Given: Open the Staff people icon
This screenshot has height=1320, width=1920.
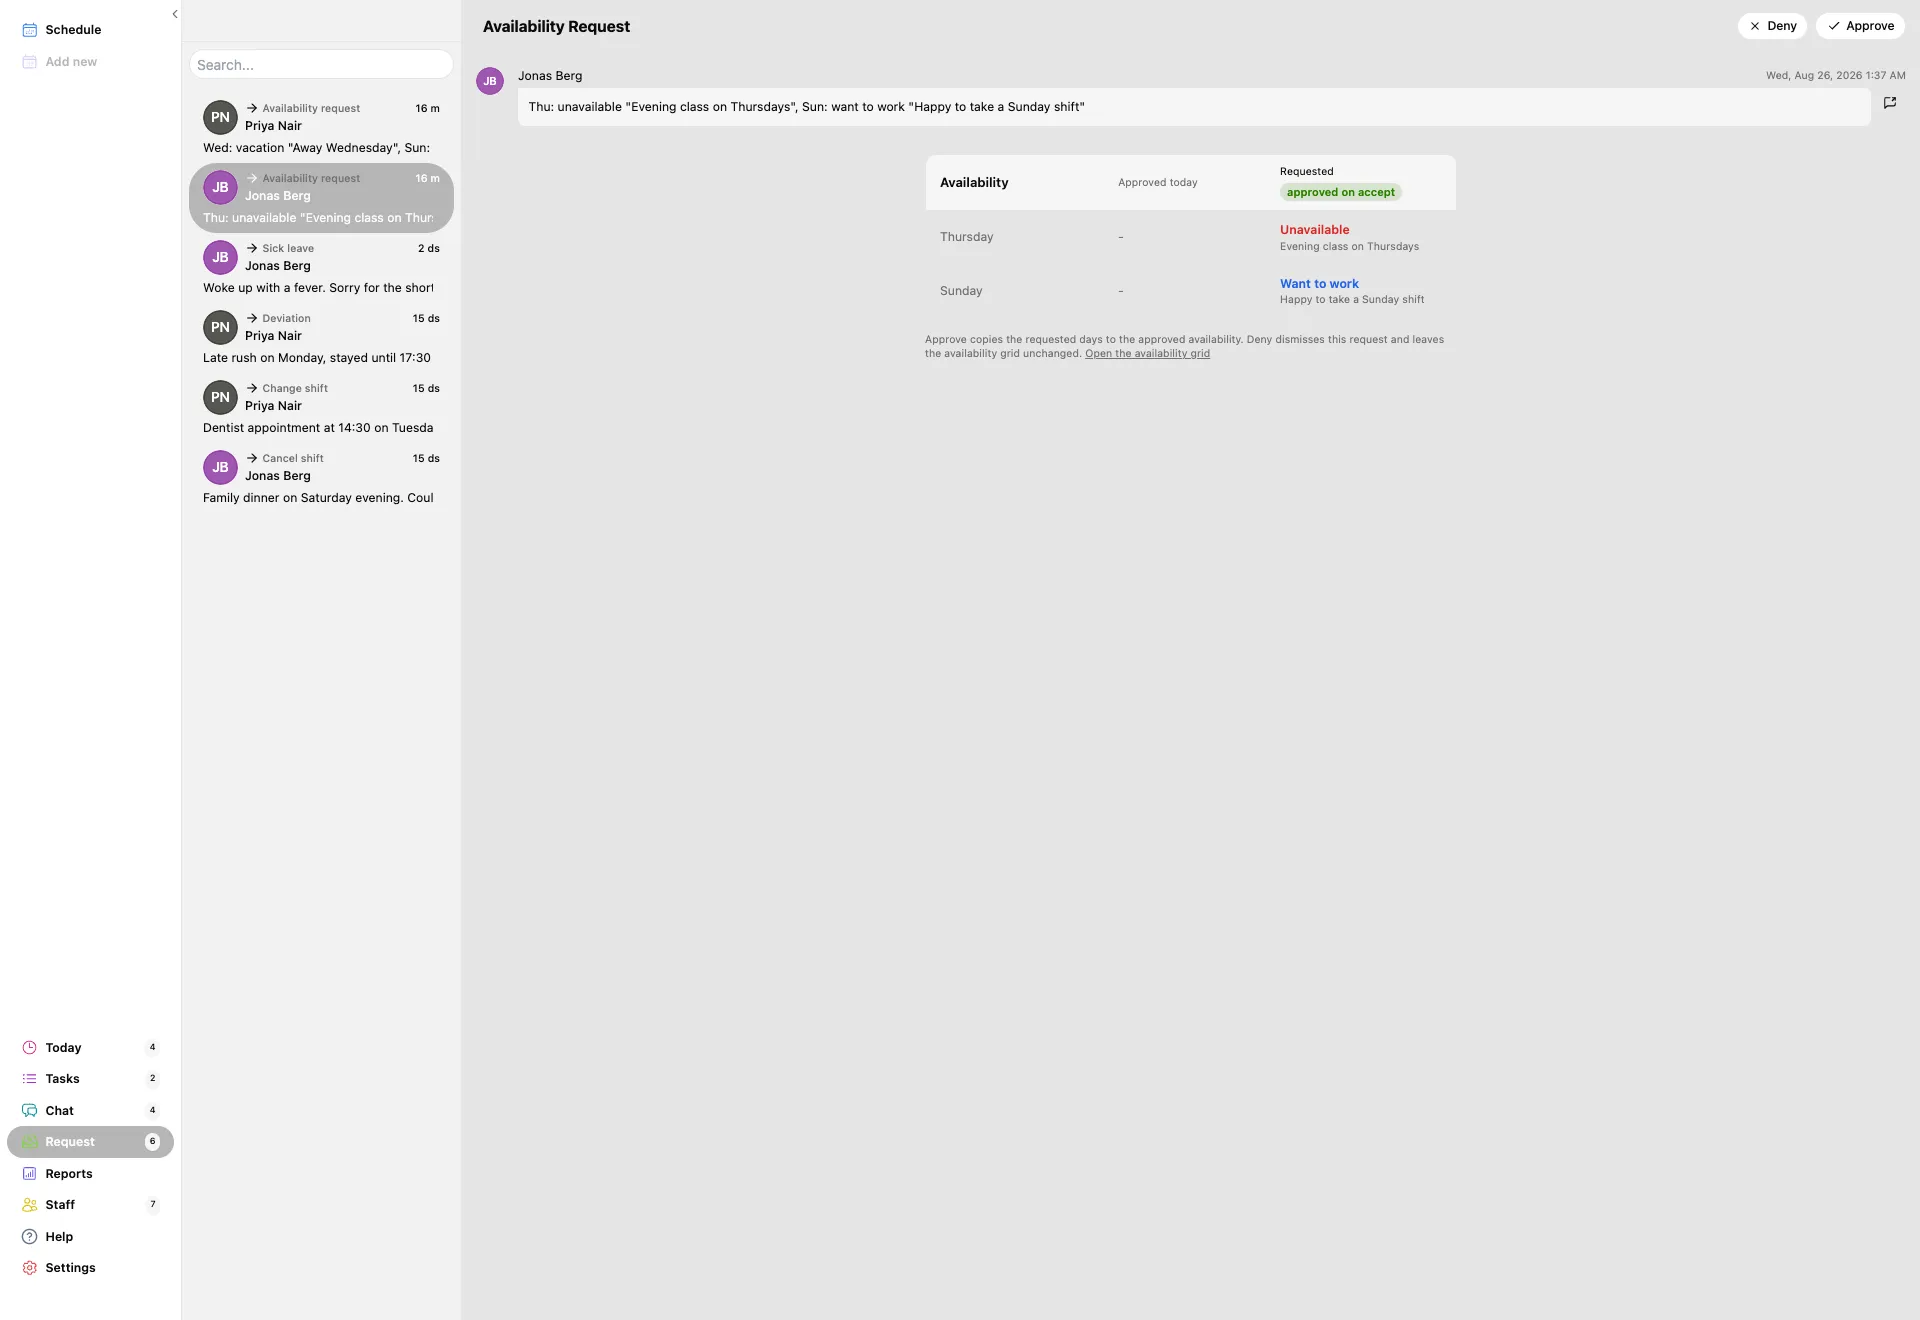Looking at the screenshot, I should point(30,1205).
